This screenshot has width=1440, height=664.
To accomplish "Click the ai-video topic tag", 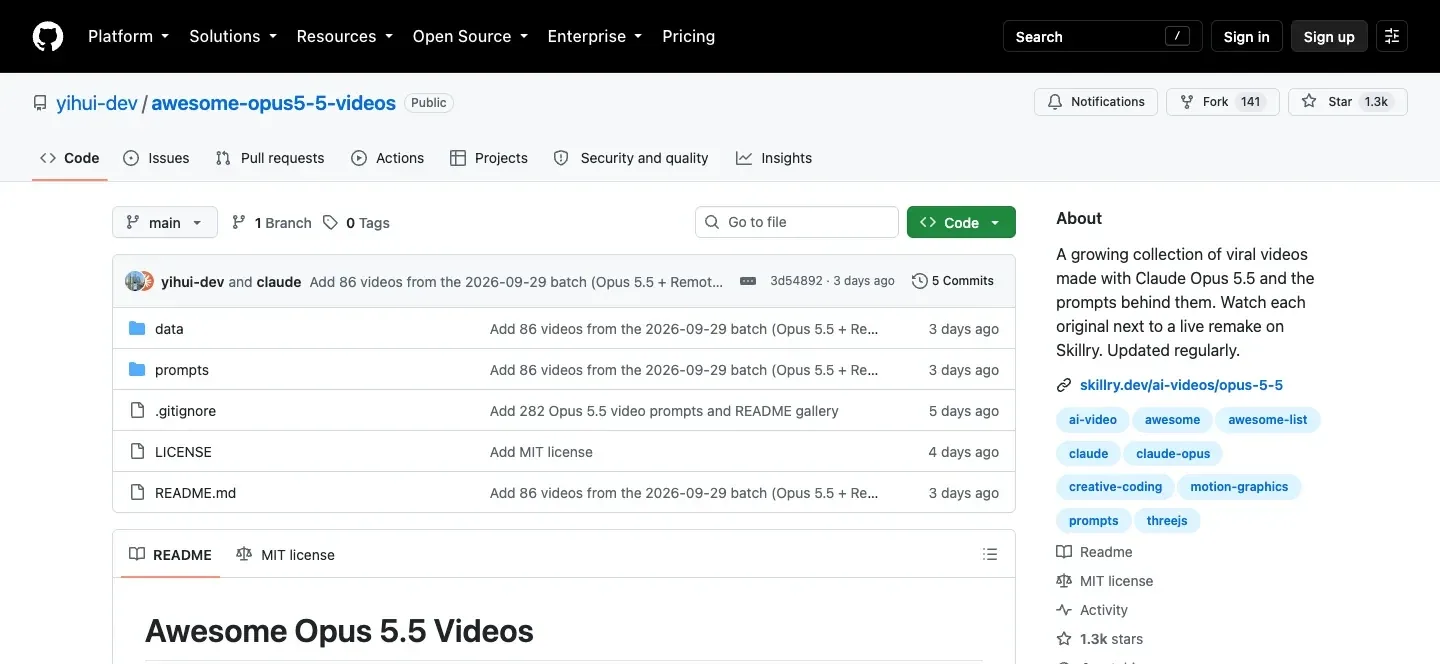I will coord(1093,420).
